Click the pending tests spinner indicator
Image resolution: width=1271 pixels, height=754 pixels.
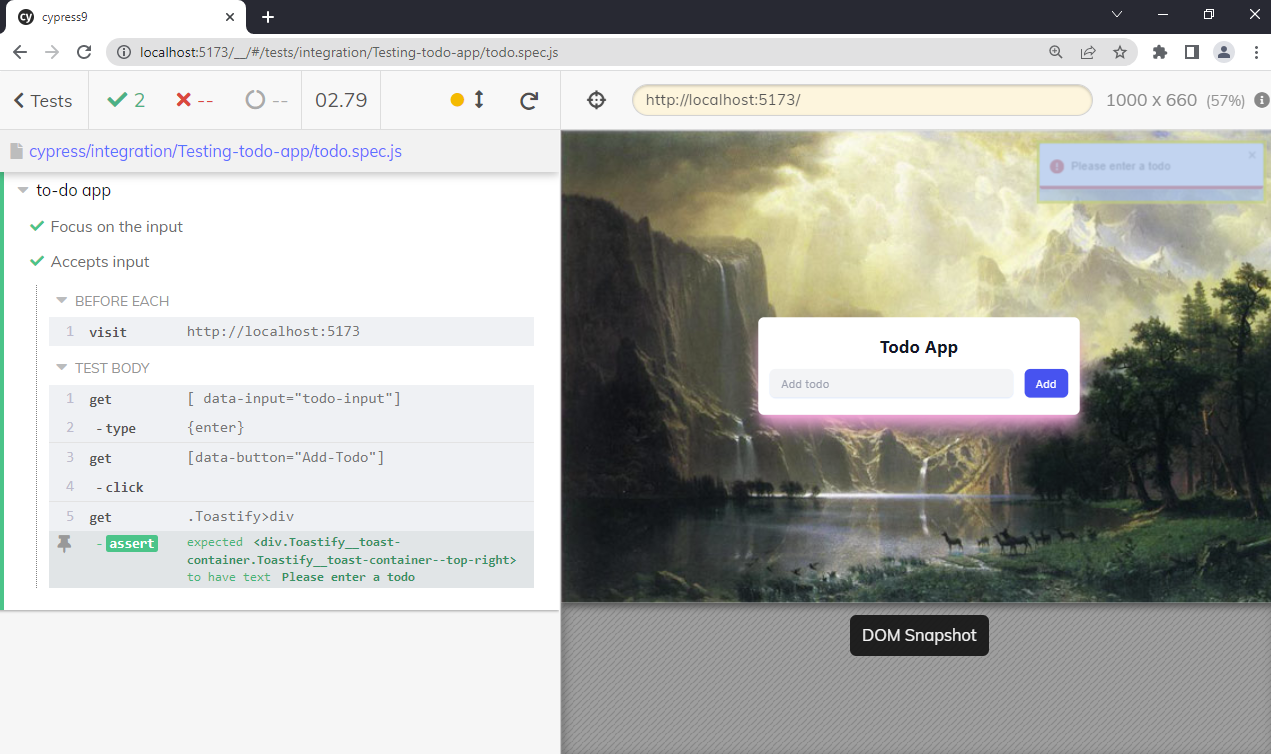tap(258, 100)
